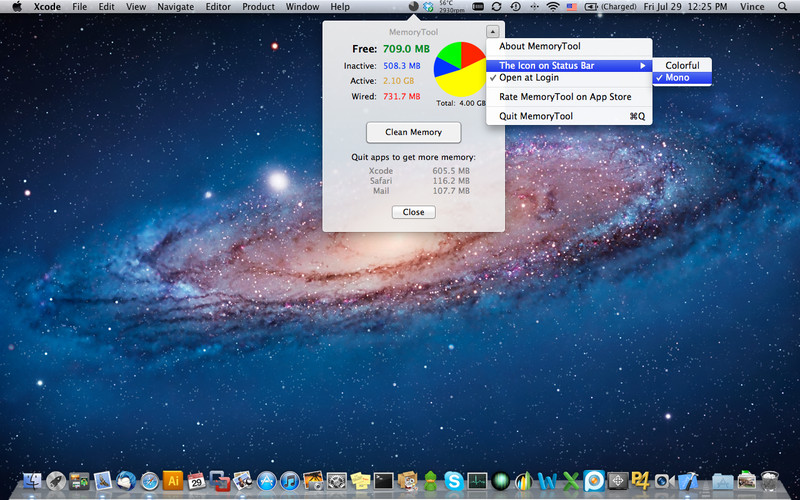The height and width of the screenshot is (500, 800).
Task: Click the Wi-Fi status icon
Action: (x=553, y=7)
